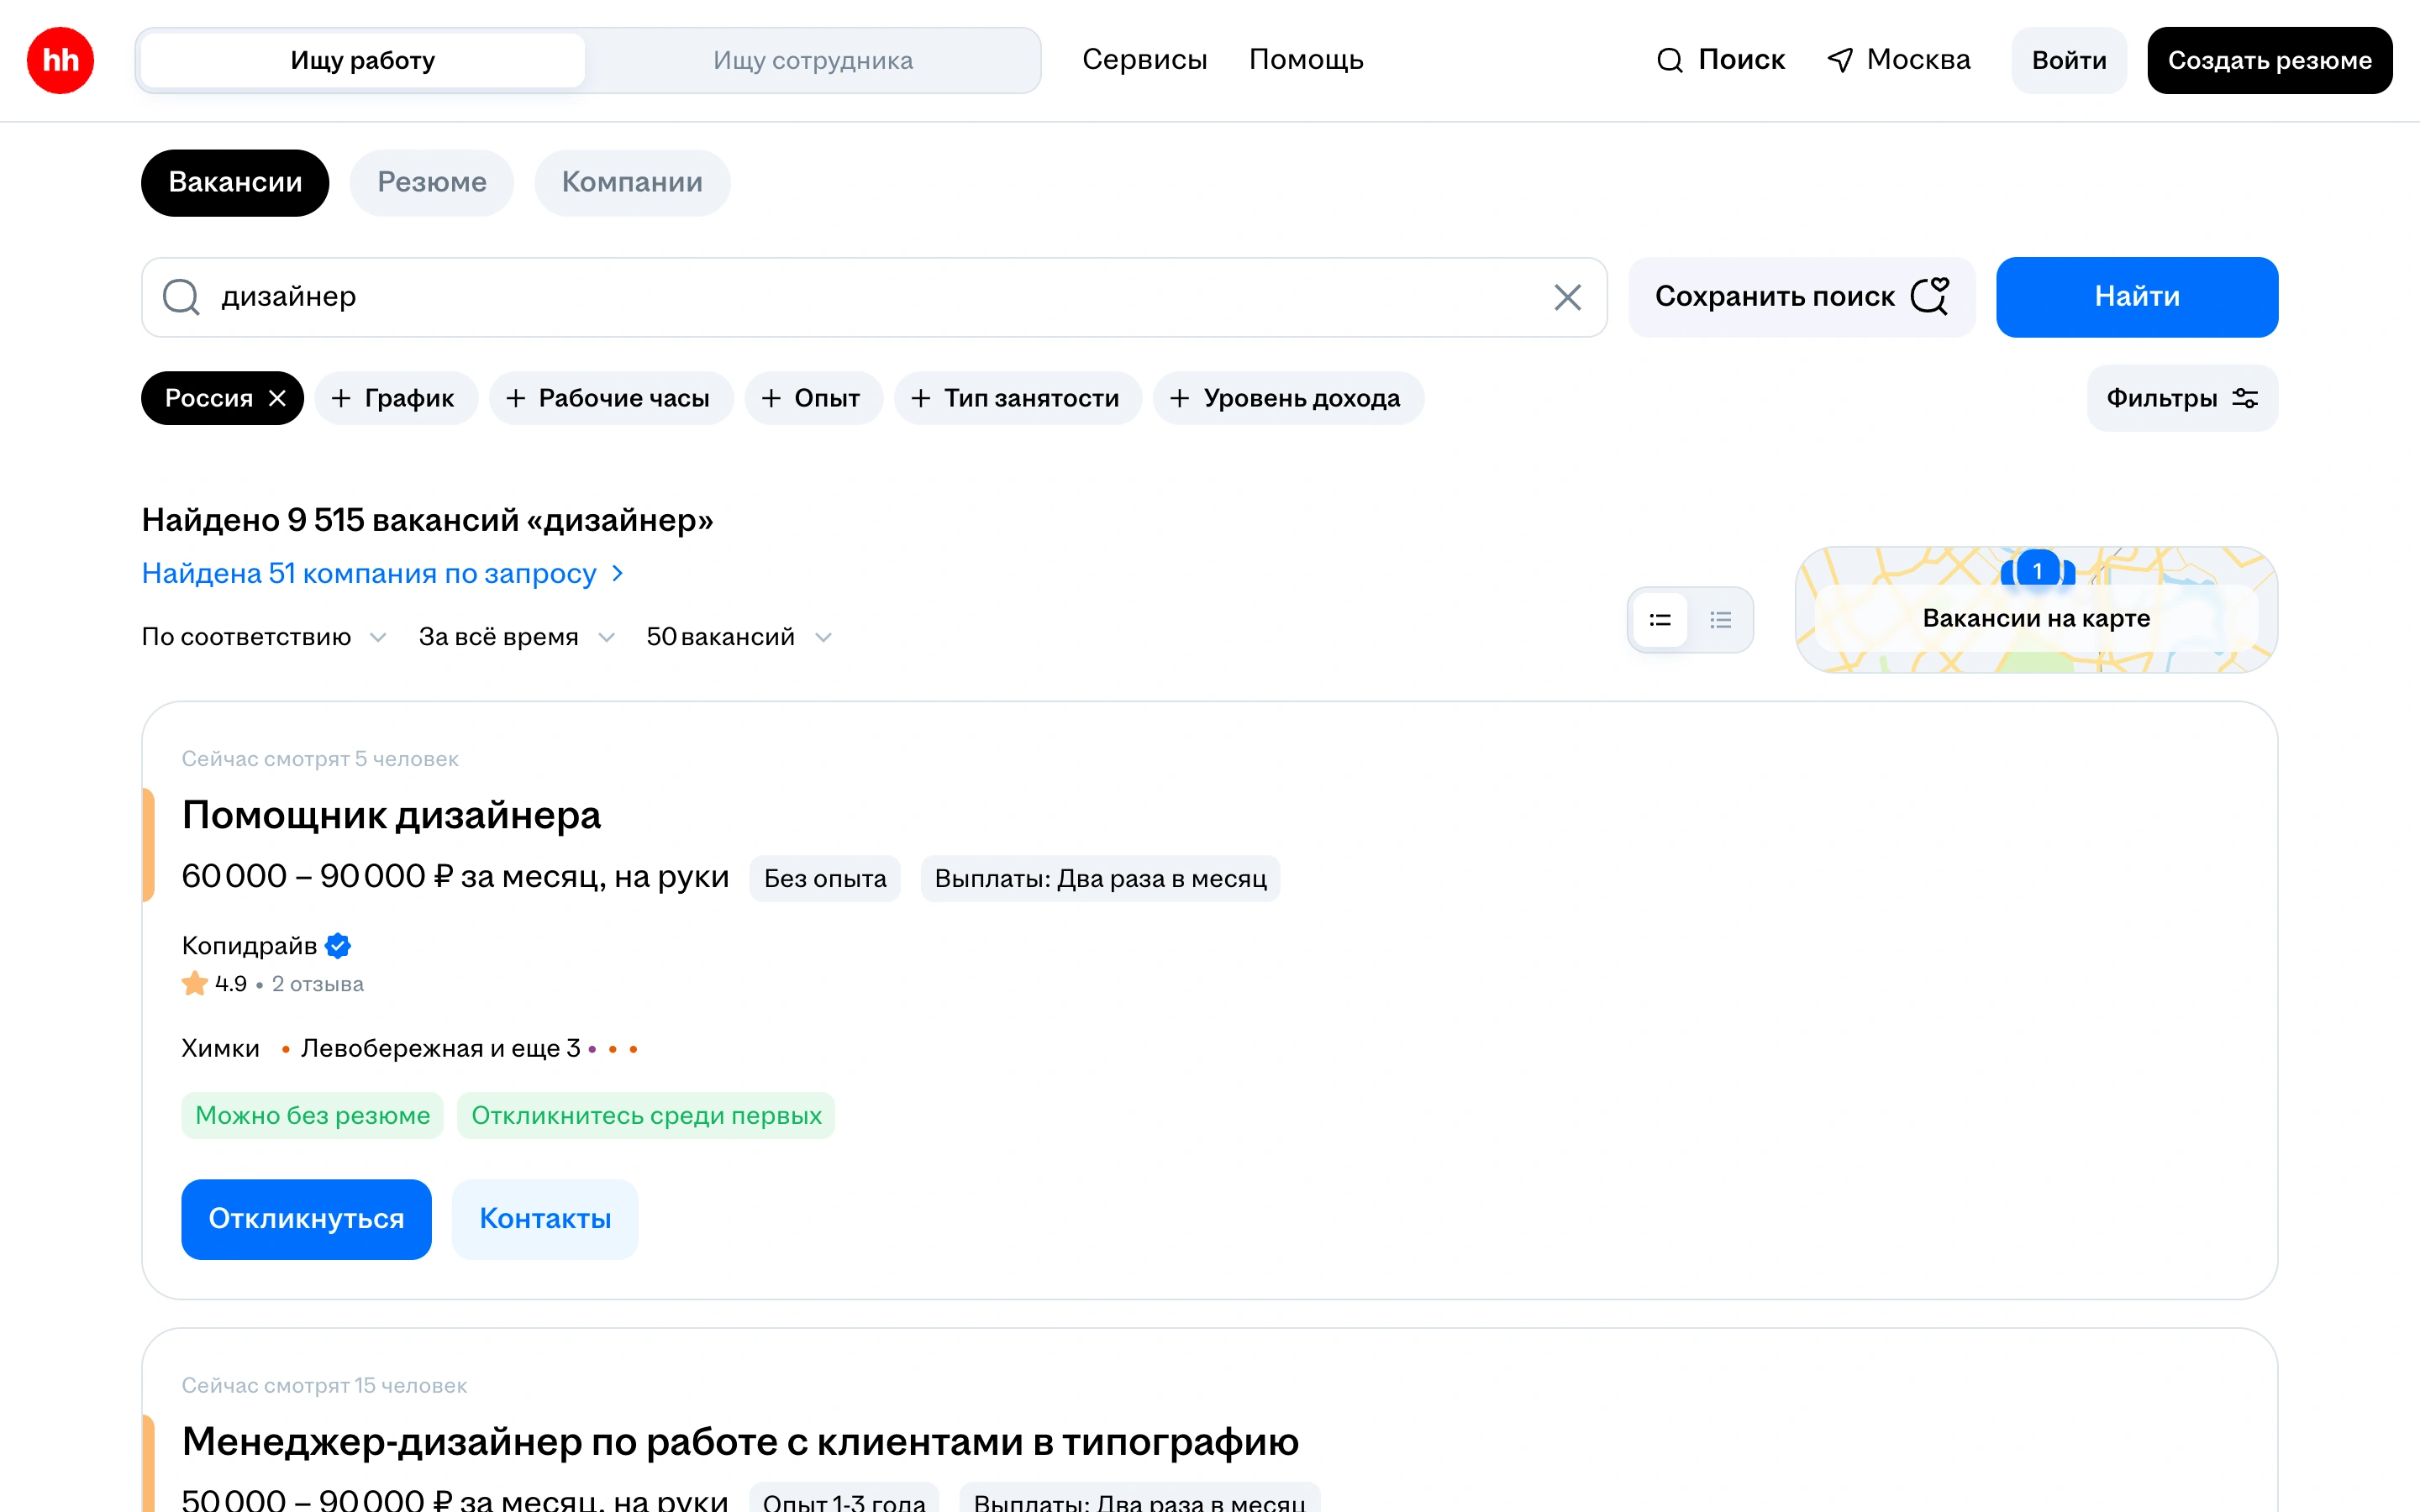Add the Уровень дохода filter
The height and width of the screenshot is (1512, 2420).
(x=1288, y=398)
